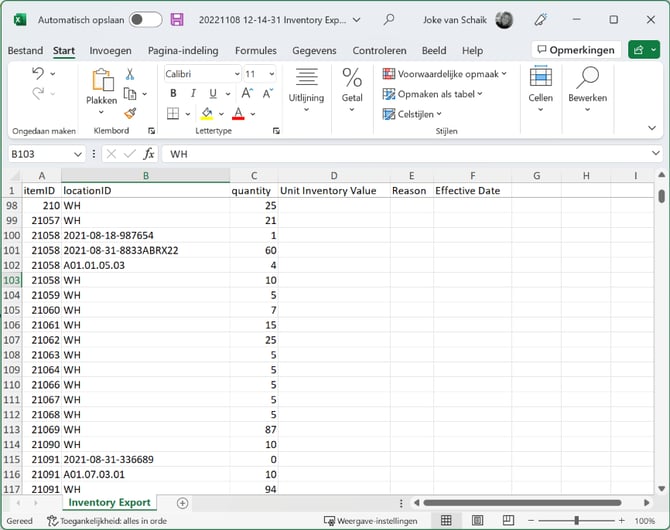The width and height of the screenshot is (670, 530).
Task: Click Weergave-instellingen in status bar
Action: 369,521
